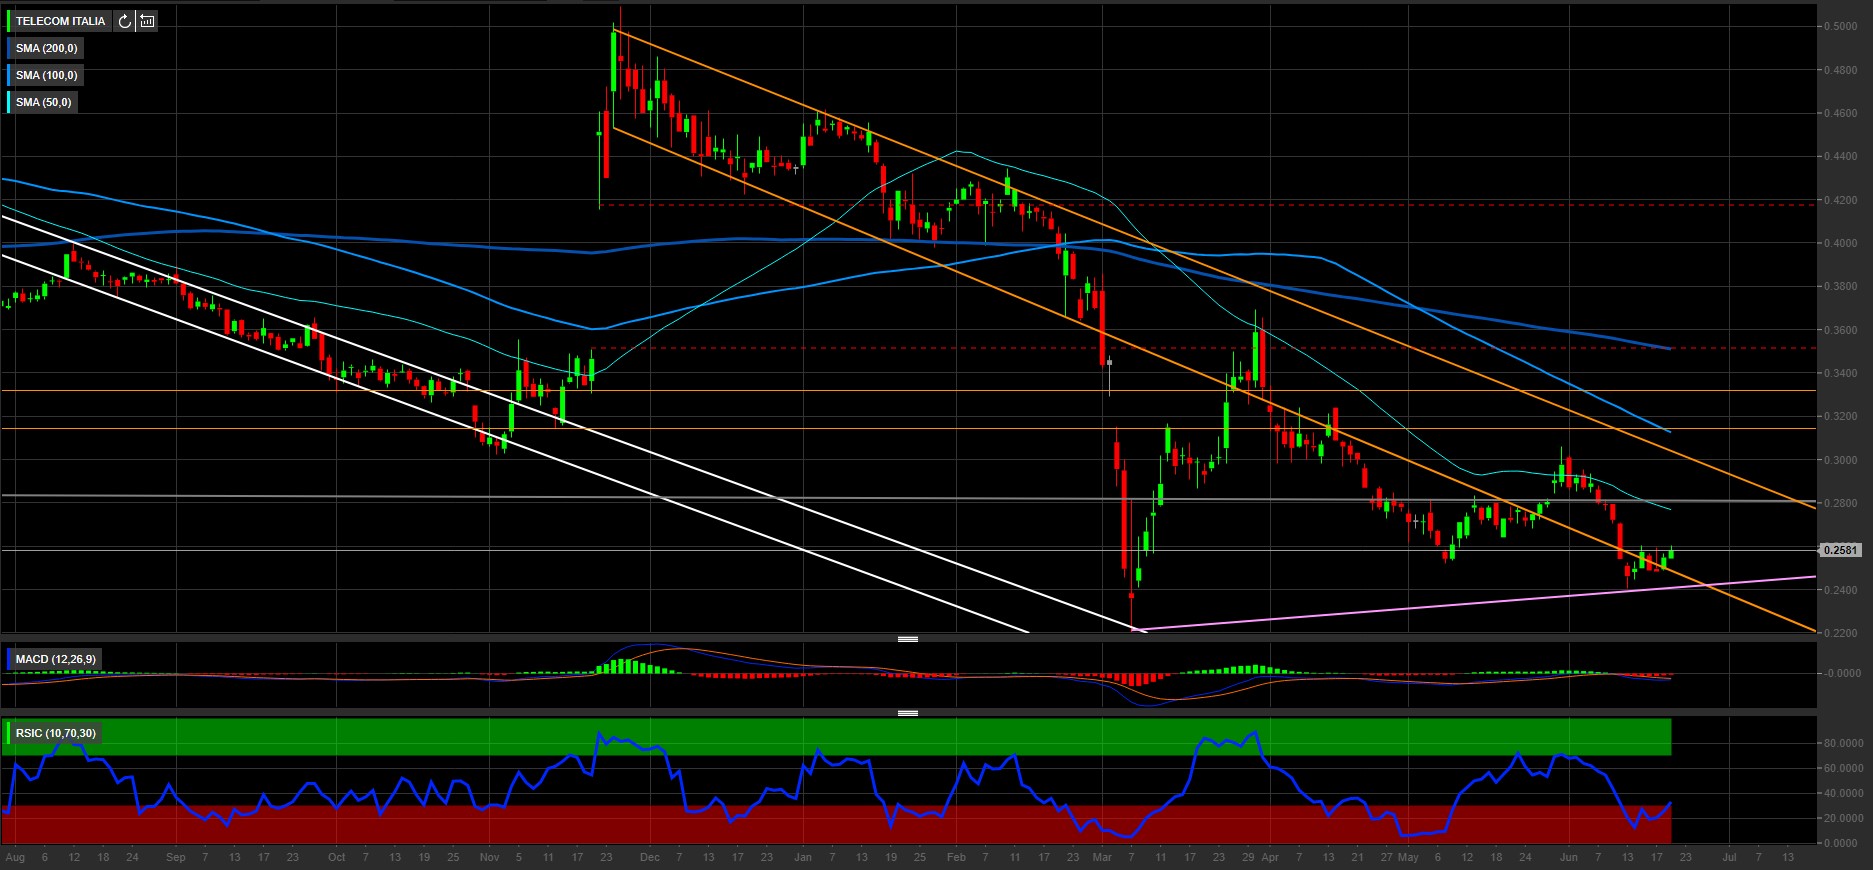Screen dimensions: 1873x870
Task: Click the blue color bar beside MACD label
Action: click(9, 659)
